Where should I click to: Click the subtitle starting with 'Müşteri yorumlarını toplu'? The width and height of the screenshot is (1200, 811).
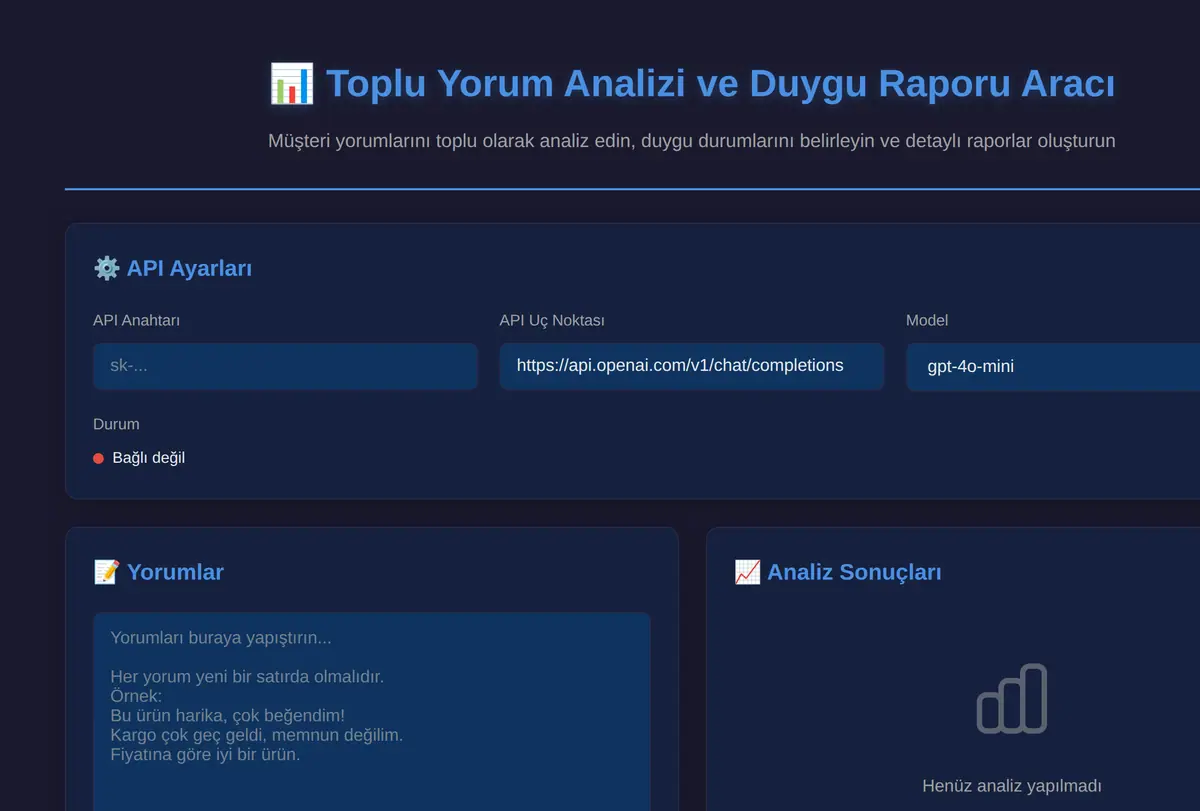point(692,141)
